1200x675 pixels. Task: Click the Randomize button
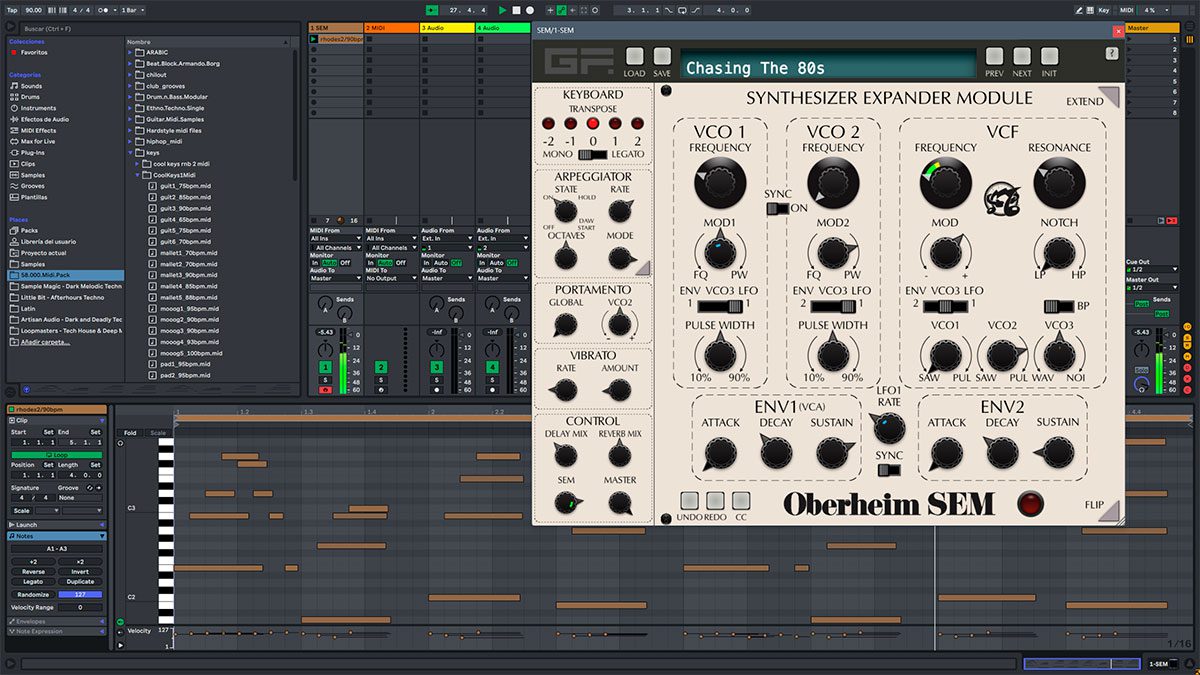pyautogui.click(x=33, y=594)
